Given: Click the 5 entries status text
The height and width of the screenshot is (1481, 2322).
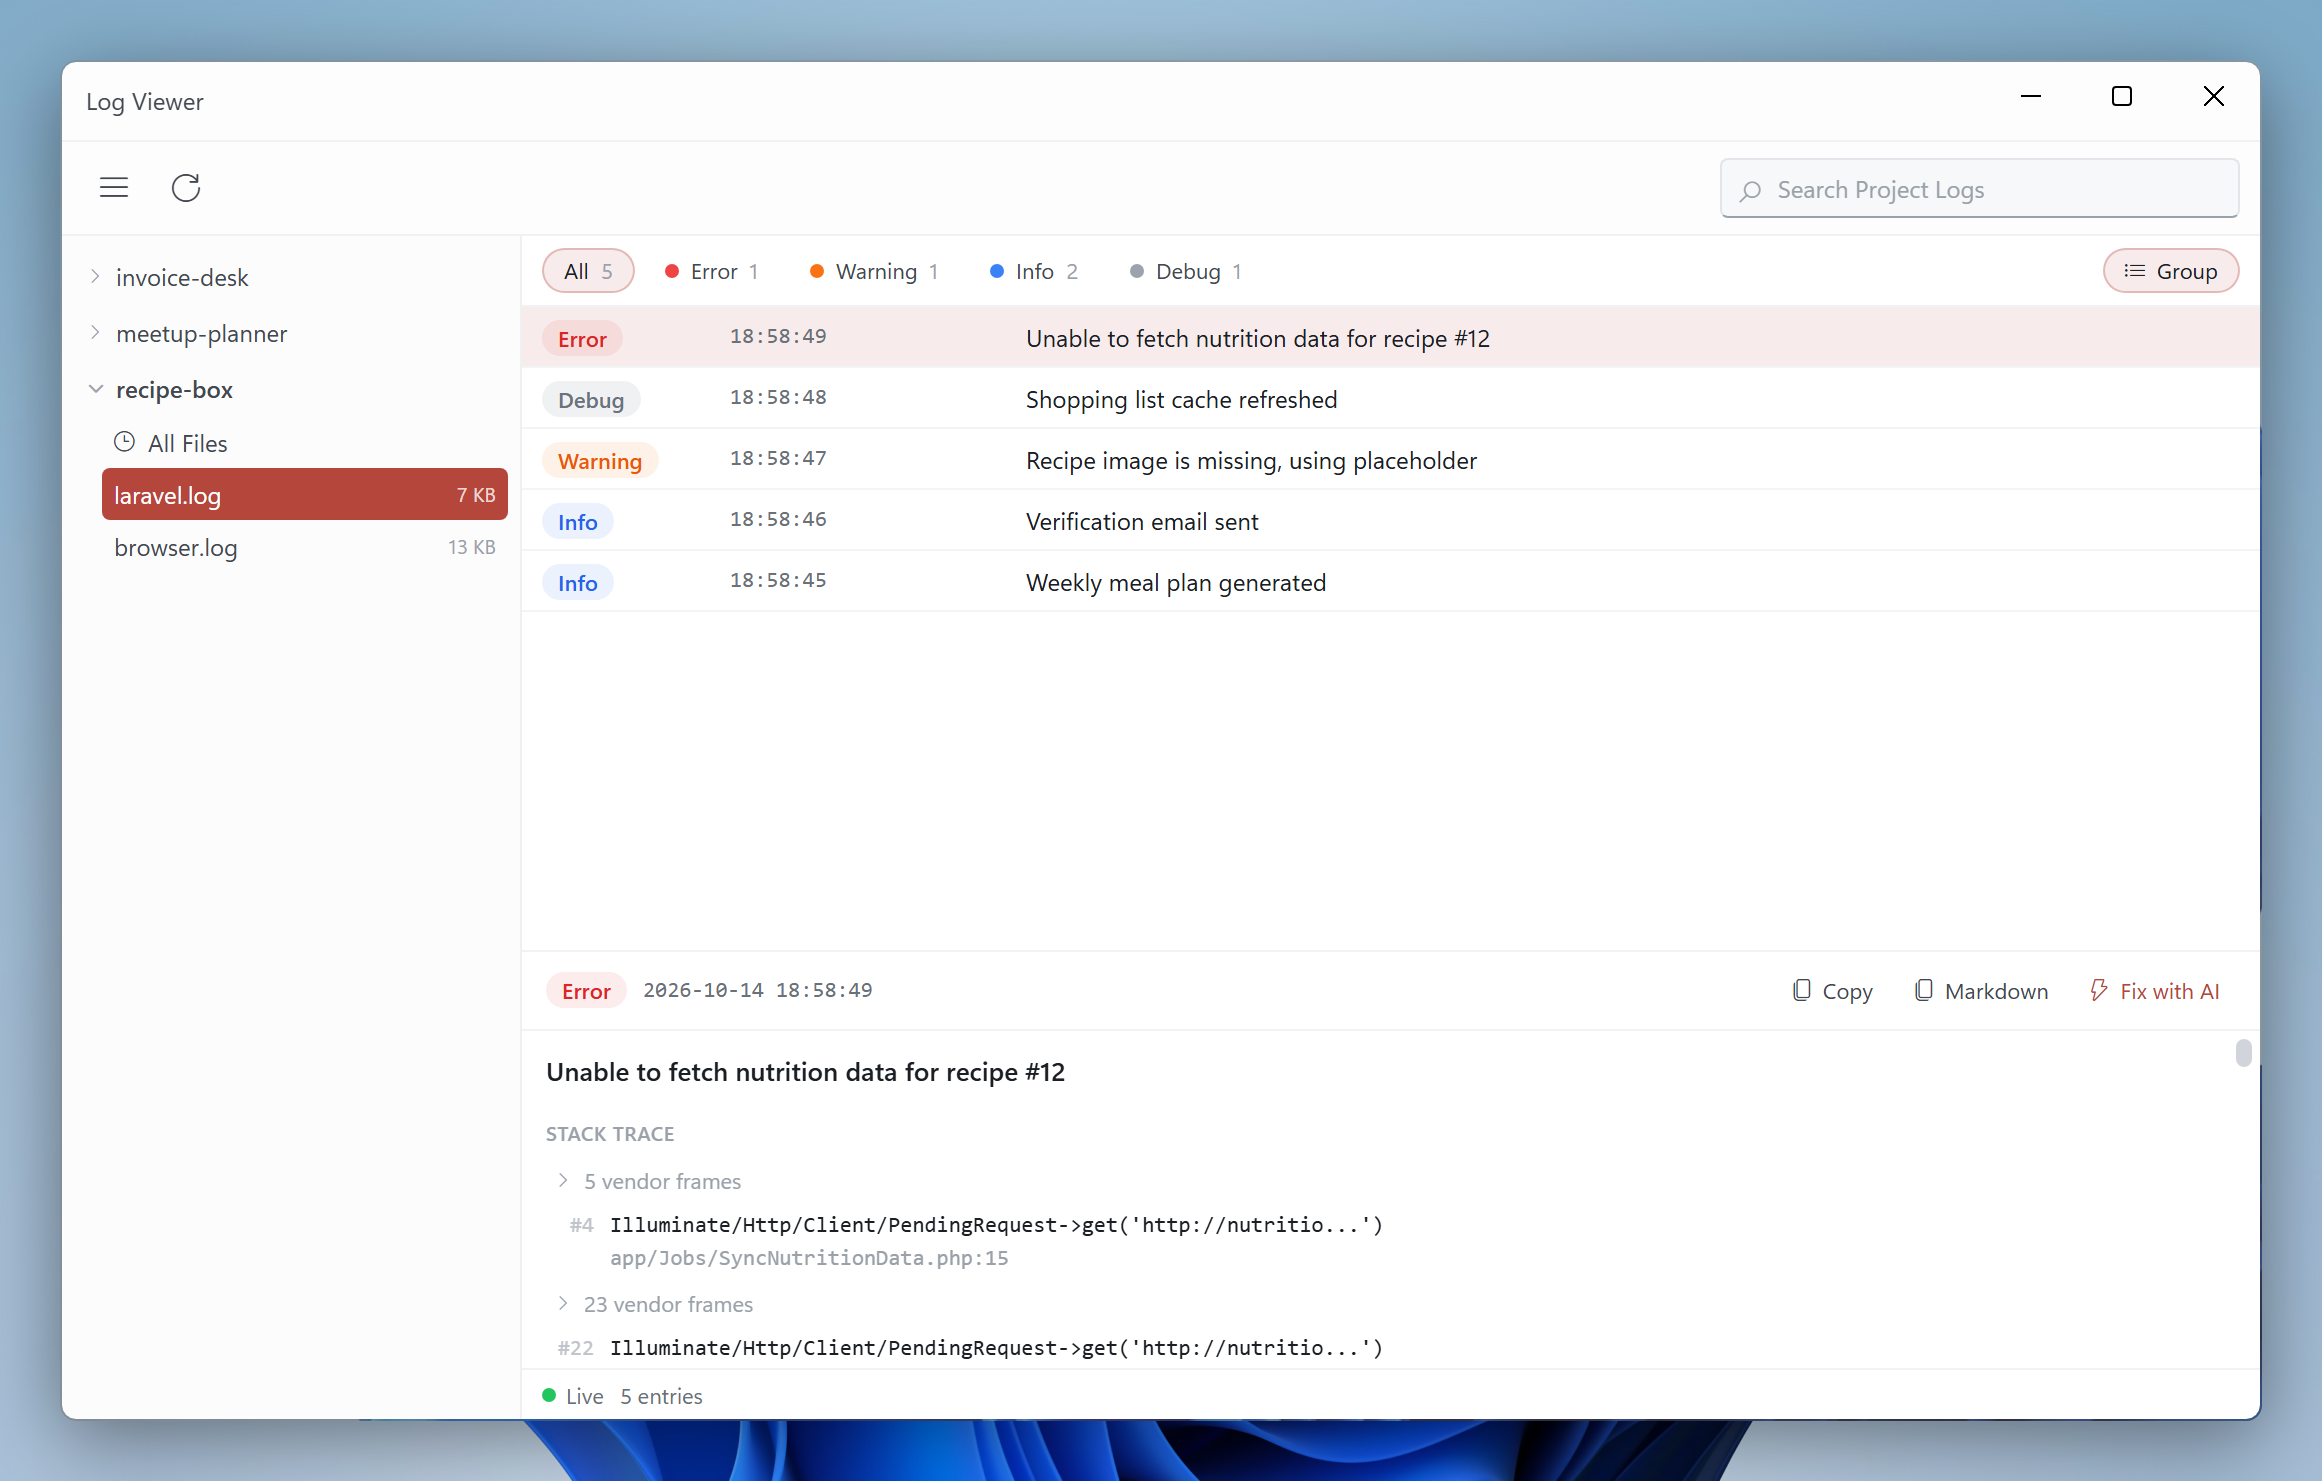Looking at the screenshot, I should coord(661,1396).
